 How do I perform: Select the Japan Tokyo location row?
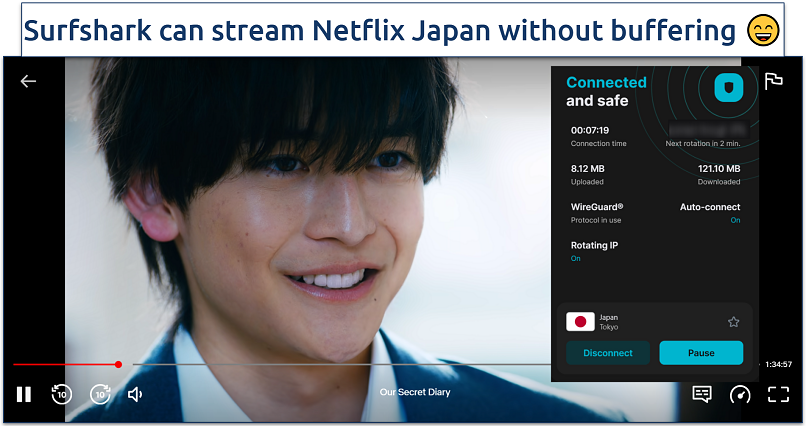pos(654,322)
